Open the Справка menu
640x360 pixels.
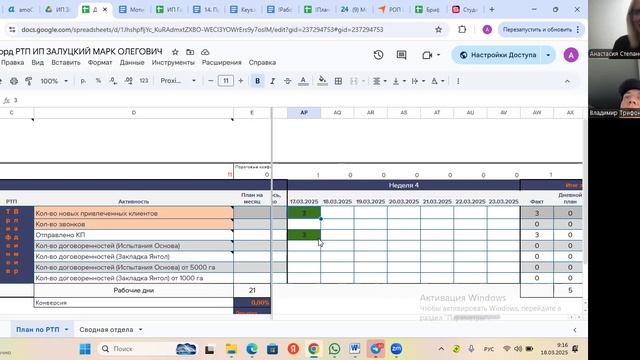point(262,62)
